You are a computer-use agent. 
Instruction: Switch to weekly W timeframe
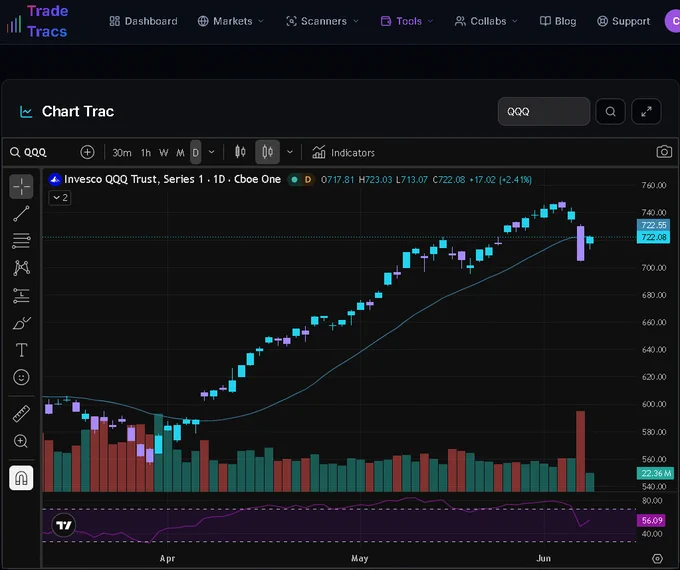[163, 153]
